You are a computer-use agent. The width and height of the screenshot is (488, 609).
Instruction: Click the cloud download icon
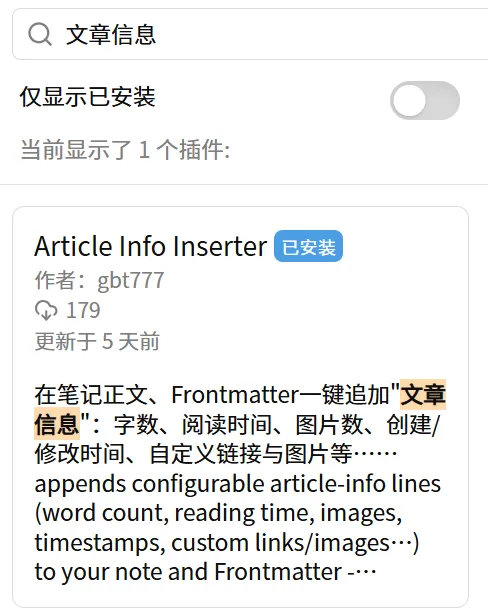click(x=46, y=310)
